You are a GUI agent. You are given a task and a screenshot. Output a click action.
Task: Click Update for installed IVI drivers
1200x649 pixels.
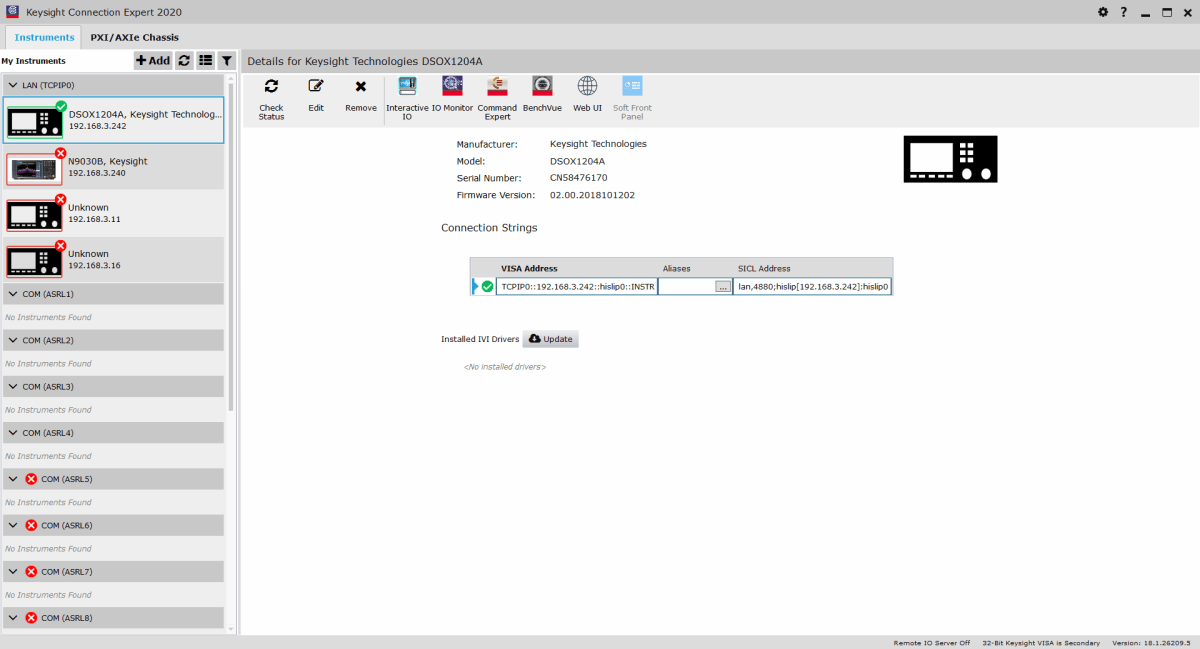click(x=551, y=339)
